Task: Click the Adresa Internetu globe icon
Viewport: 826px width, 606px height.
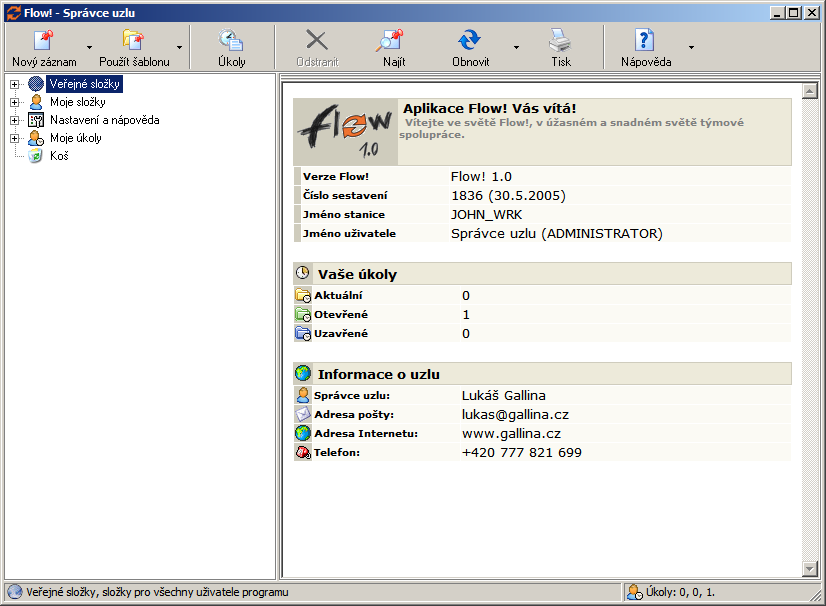Action: click(303, 433)
